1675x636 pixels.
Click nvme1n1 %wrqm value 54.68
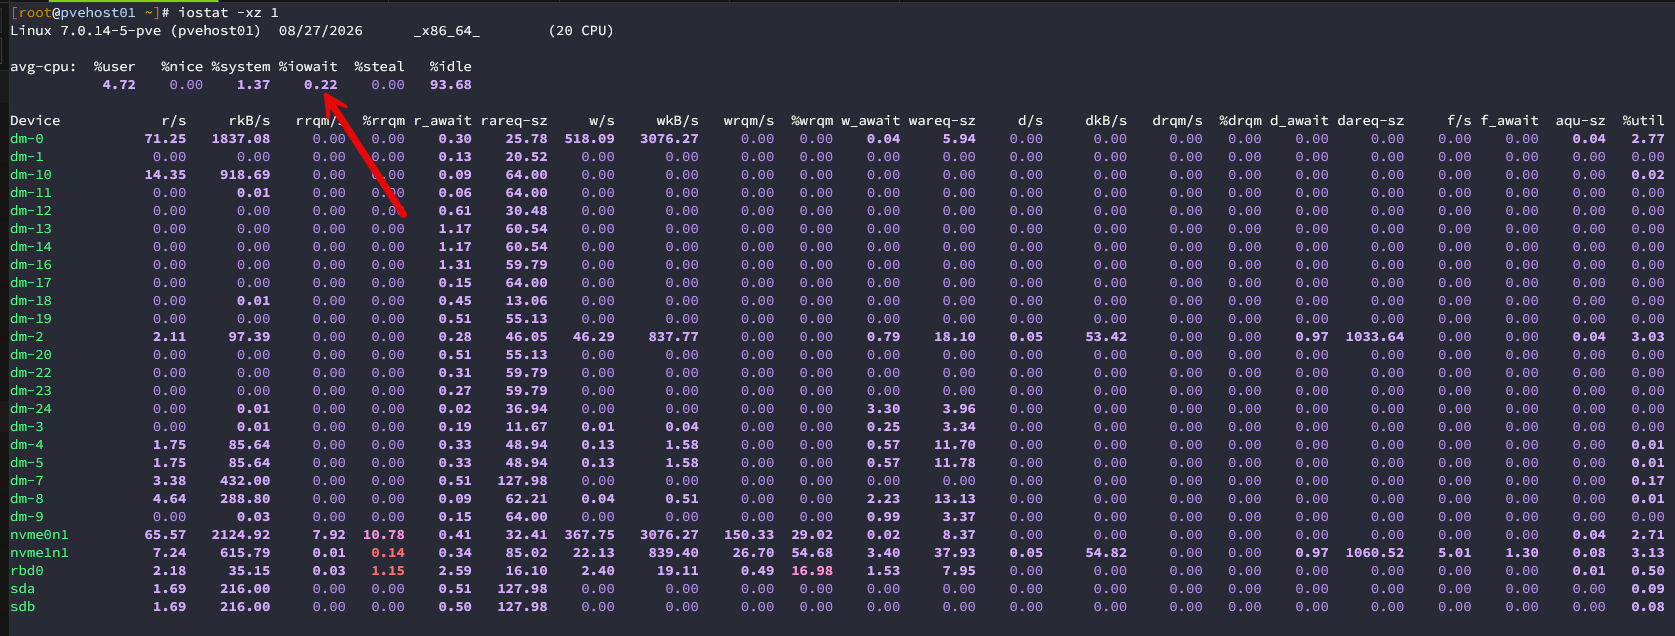coord(811,553)
